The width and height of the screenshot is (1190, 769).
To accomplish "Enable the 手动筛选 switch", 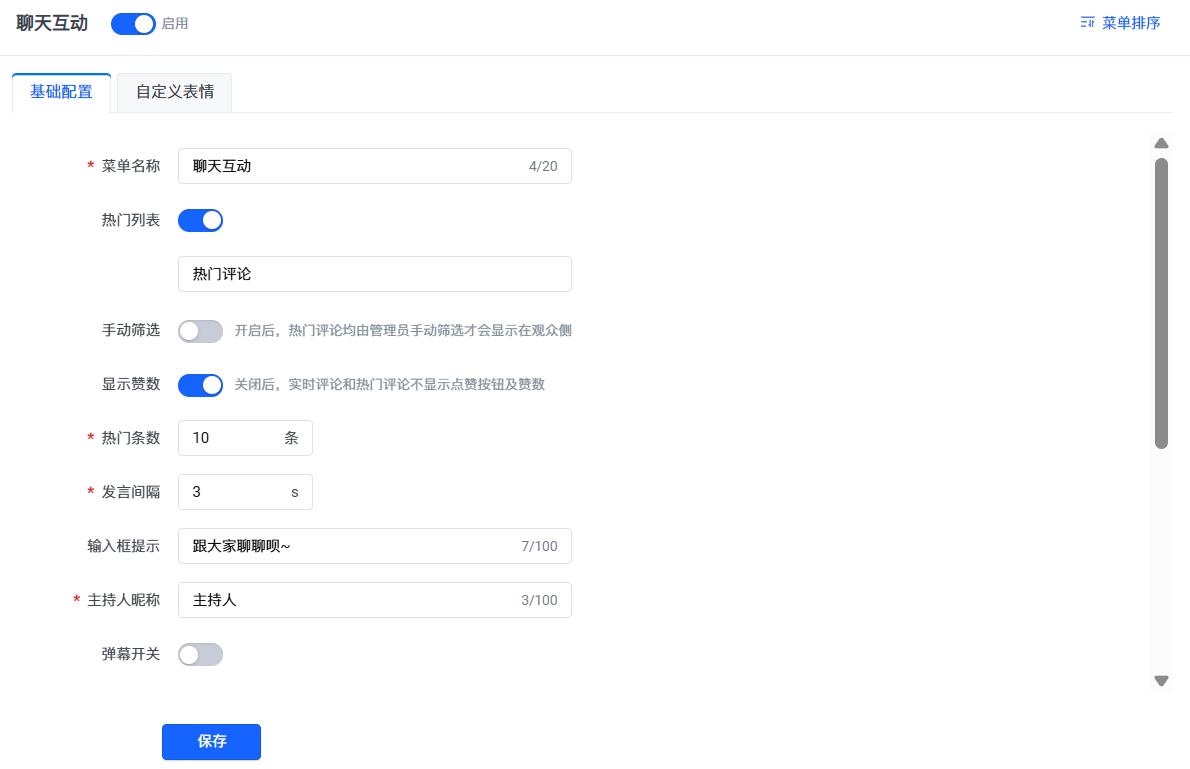I will click(200, 331).
